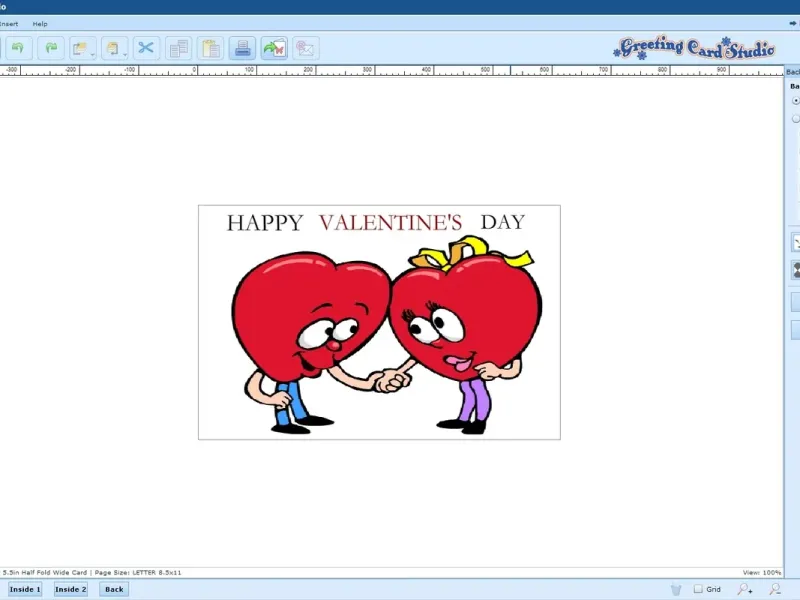This screenshot has height=600, width=800.
Task: Click the Undo arrow icon
Action: pos(19,48)
